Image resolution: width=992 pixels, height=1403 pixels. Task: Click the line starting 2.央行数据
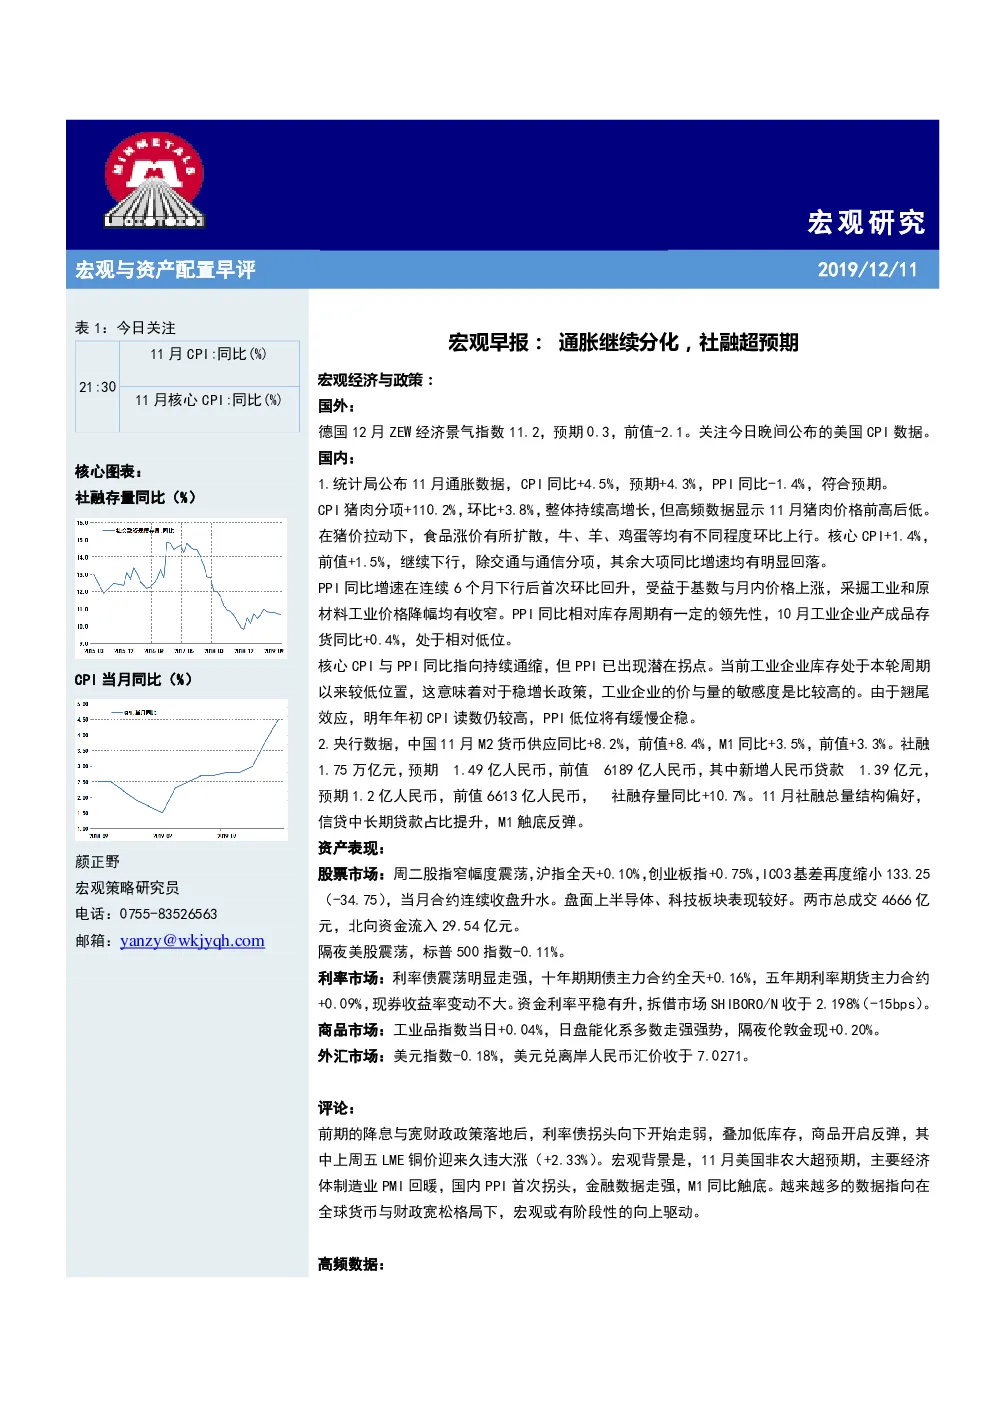point(624,744)
